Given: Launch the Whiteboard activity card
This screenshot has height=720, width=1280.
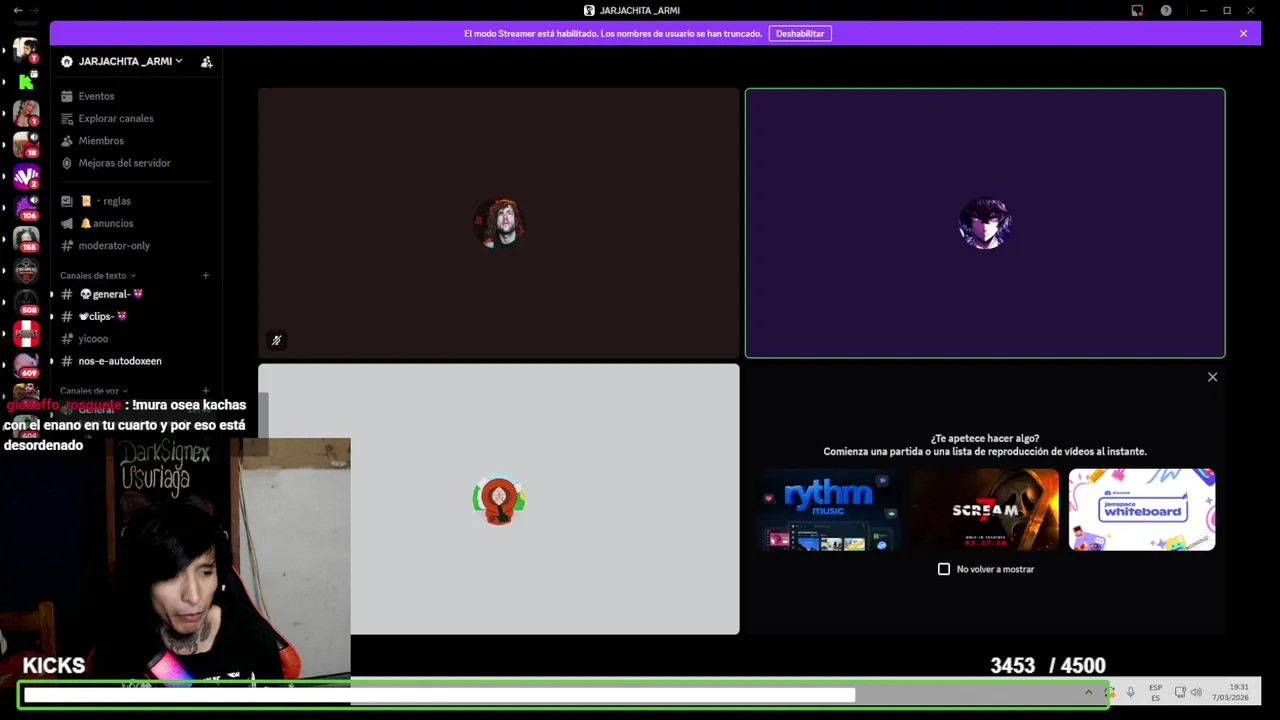Looking at the screenshot, I should pyautogui.click(x=1142, y=510).
